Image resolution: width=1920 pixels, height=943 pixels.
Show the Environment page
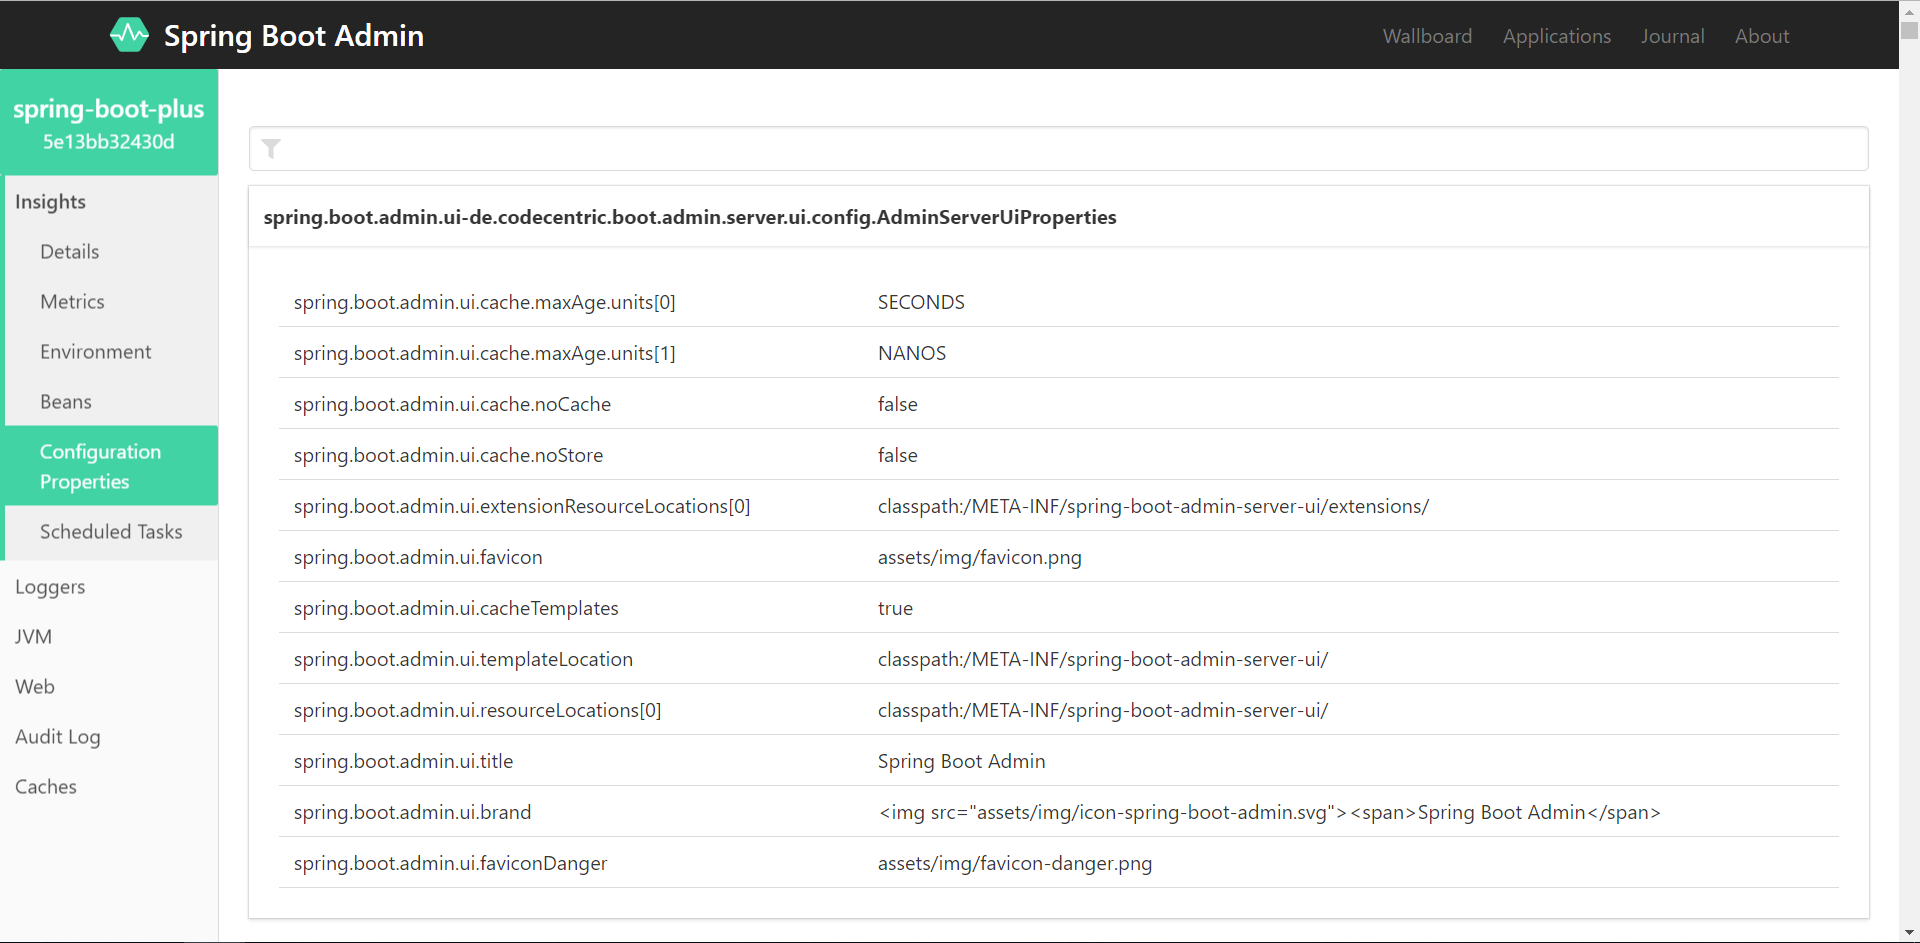tap(96, 352)
